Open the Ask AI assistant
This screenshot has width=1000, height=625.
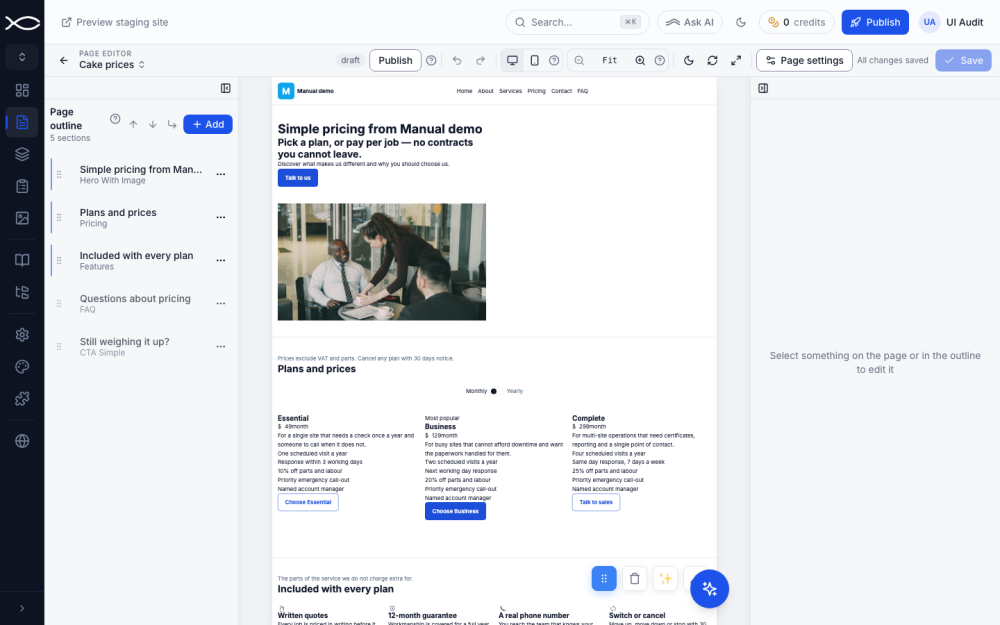(689, 22)
